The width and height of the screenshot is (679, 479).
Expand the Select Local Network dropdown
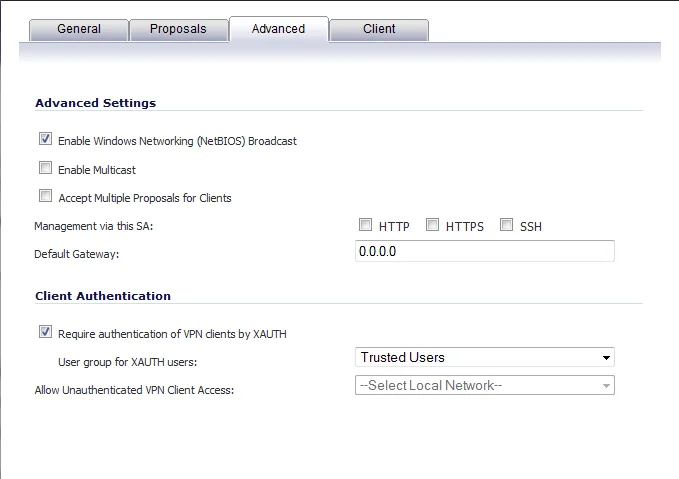coord(484,386)
